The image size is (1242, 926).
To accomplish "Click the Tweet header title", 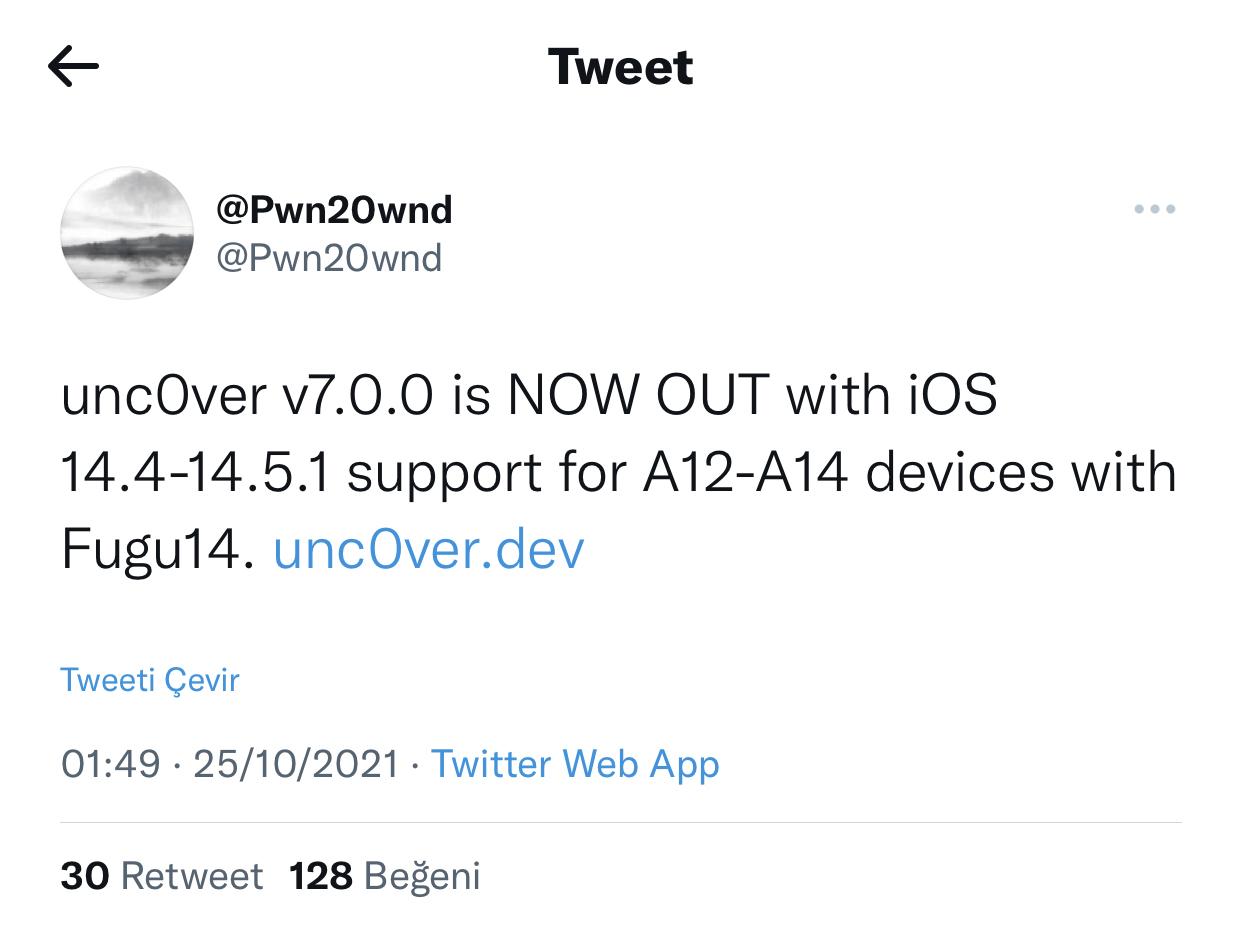I will 621,67.
